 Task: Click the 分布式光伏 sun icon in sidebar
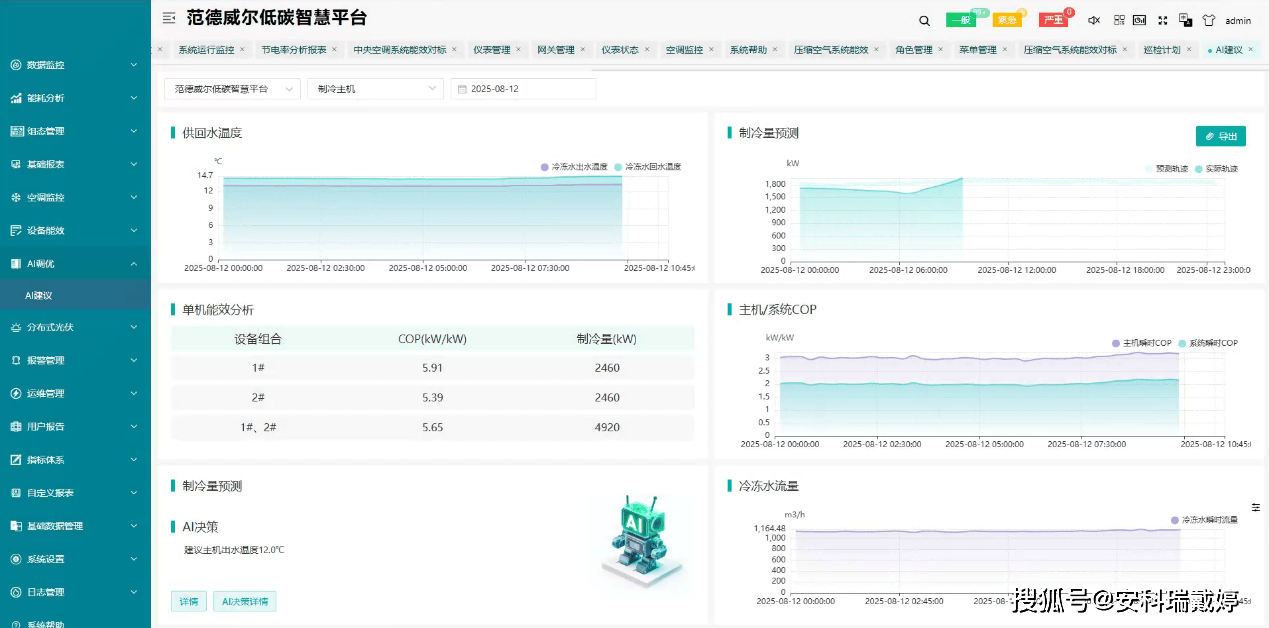click(16, 327)
